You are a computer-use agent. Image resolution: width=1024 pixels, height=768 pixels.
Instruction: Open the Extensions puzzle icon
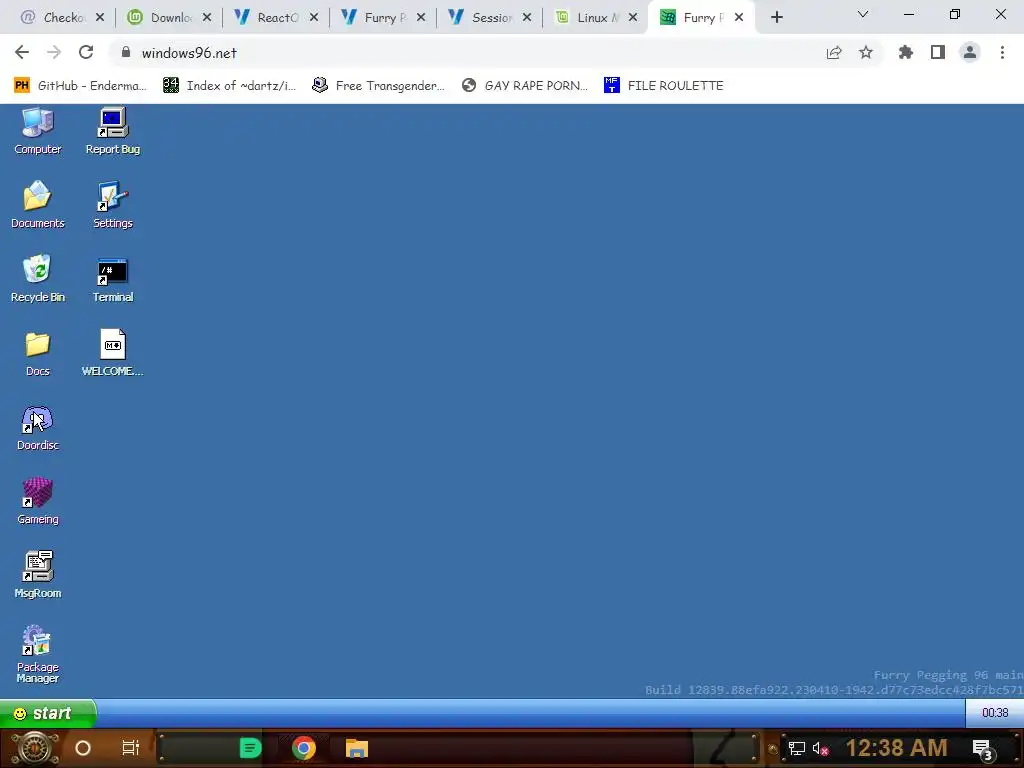click(x=906, y=53)
